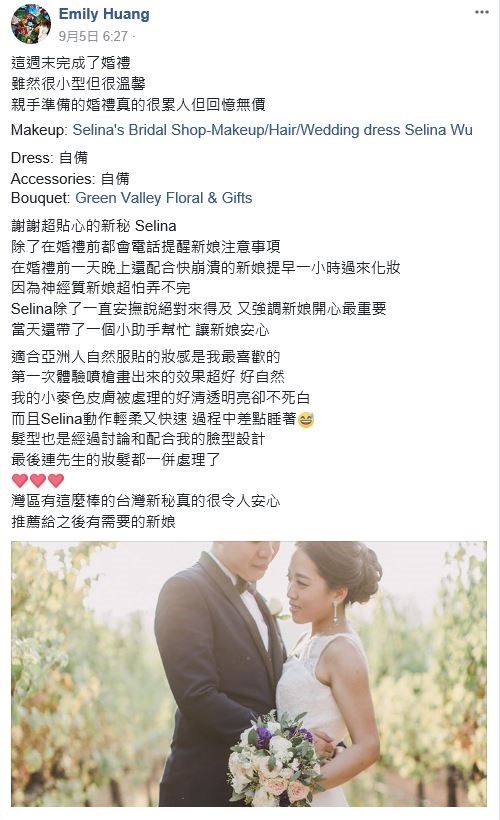This screenshot has width=500, height=820.
Task: Click the "Dress: 自備" line
Action: [x=49, y=157]
